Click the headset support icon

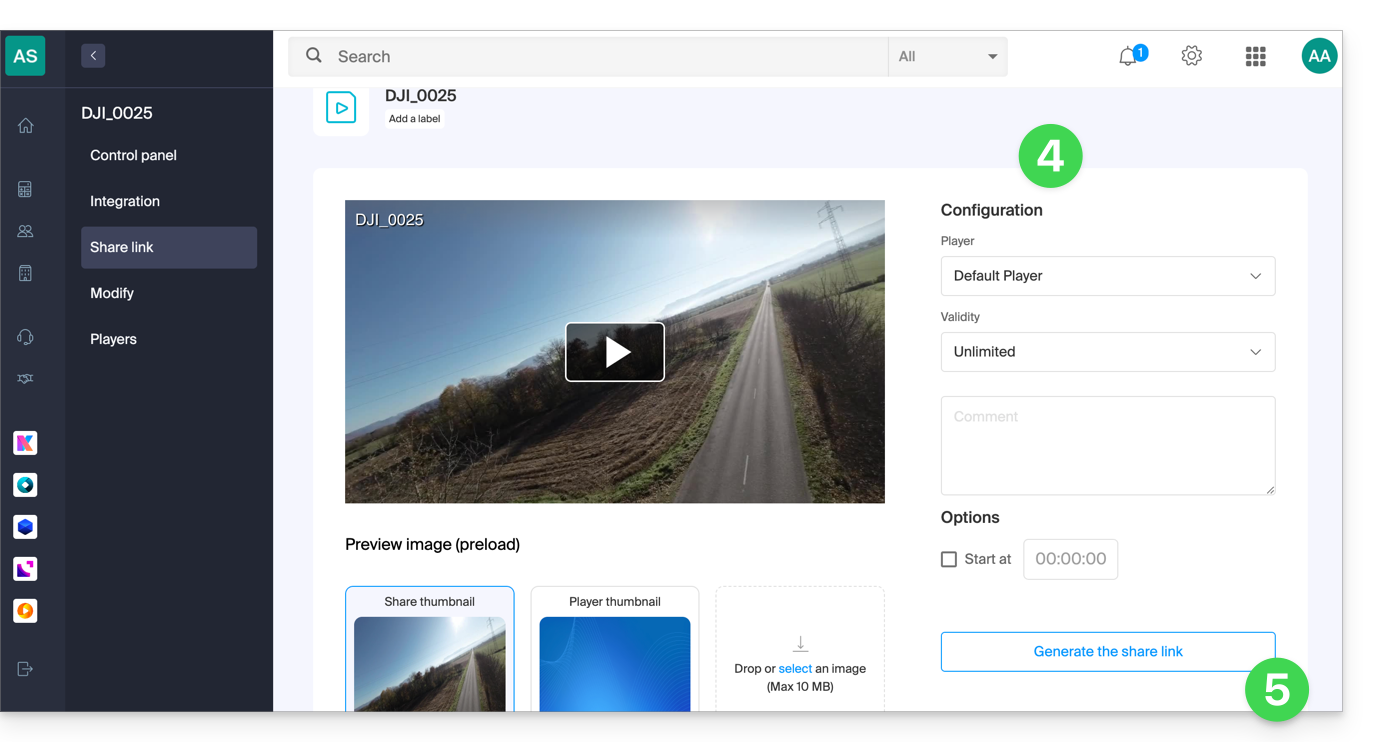click(x=25, y=337)
